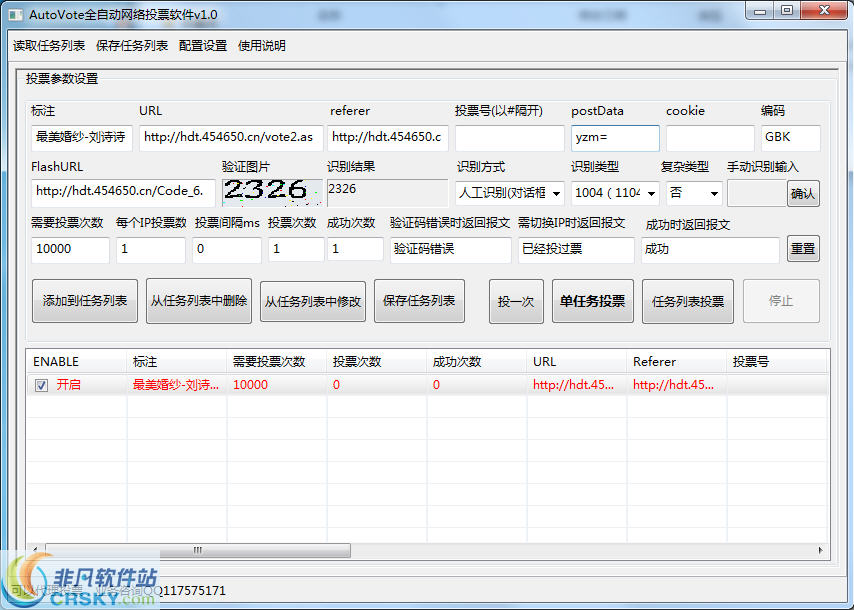Click the AutoVote title bar app icon
Viewport: 854px width, 610px height.
[x=16, y=15]
